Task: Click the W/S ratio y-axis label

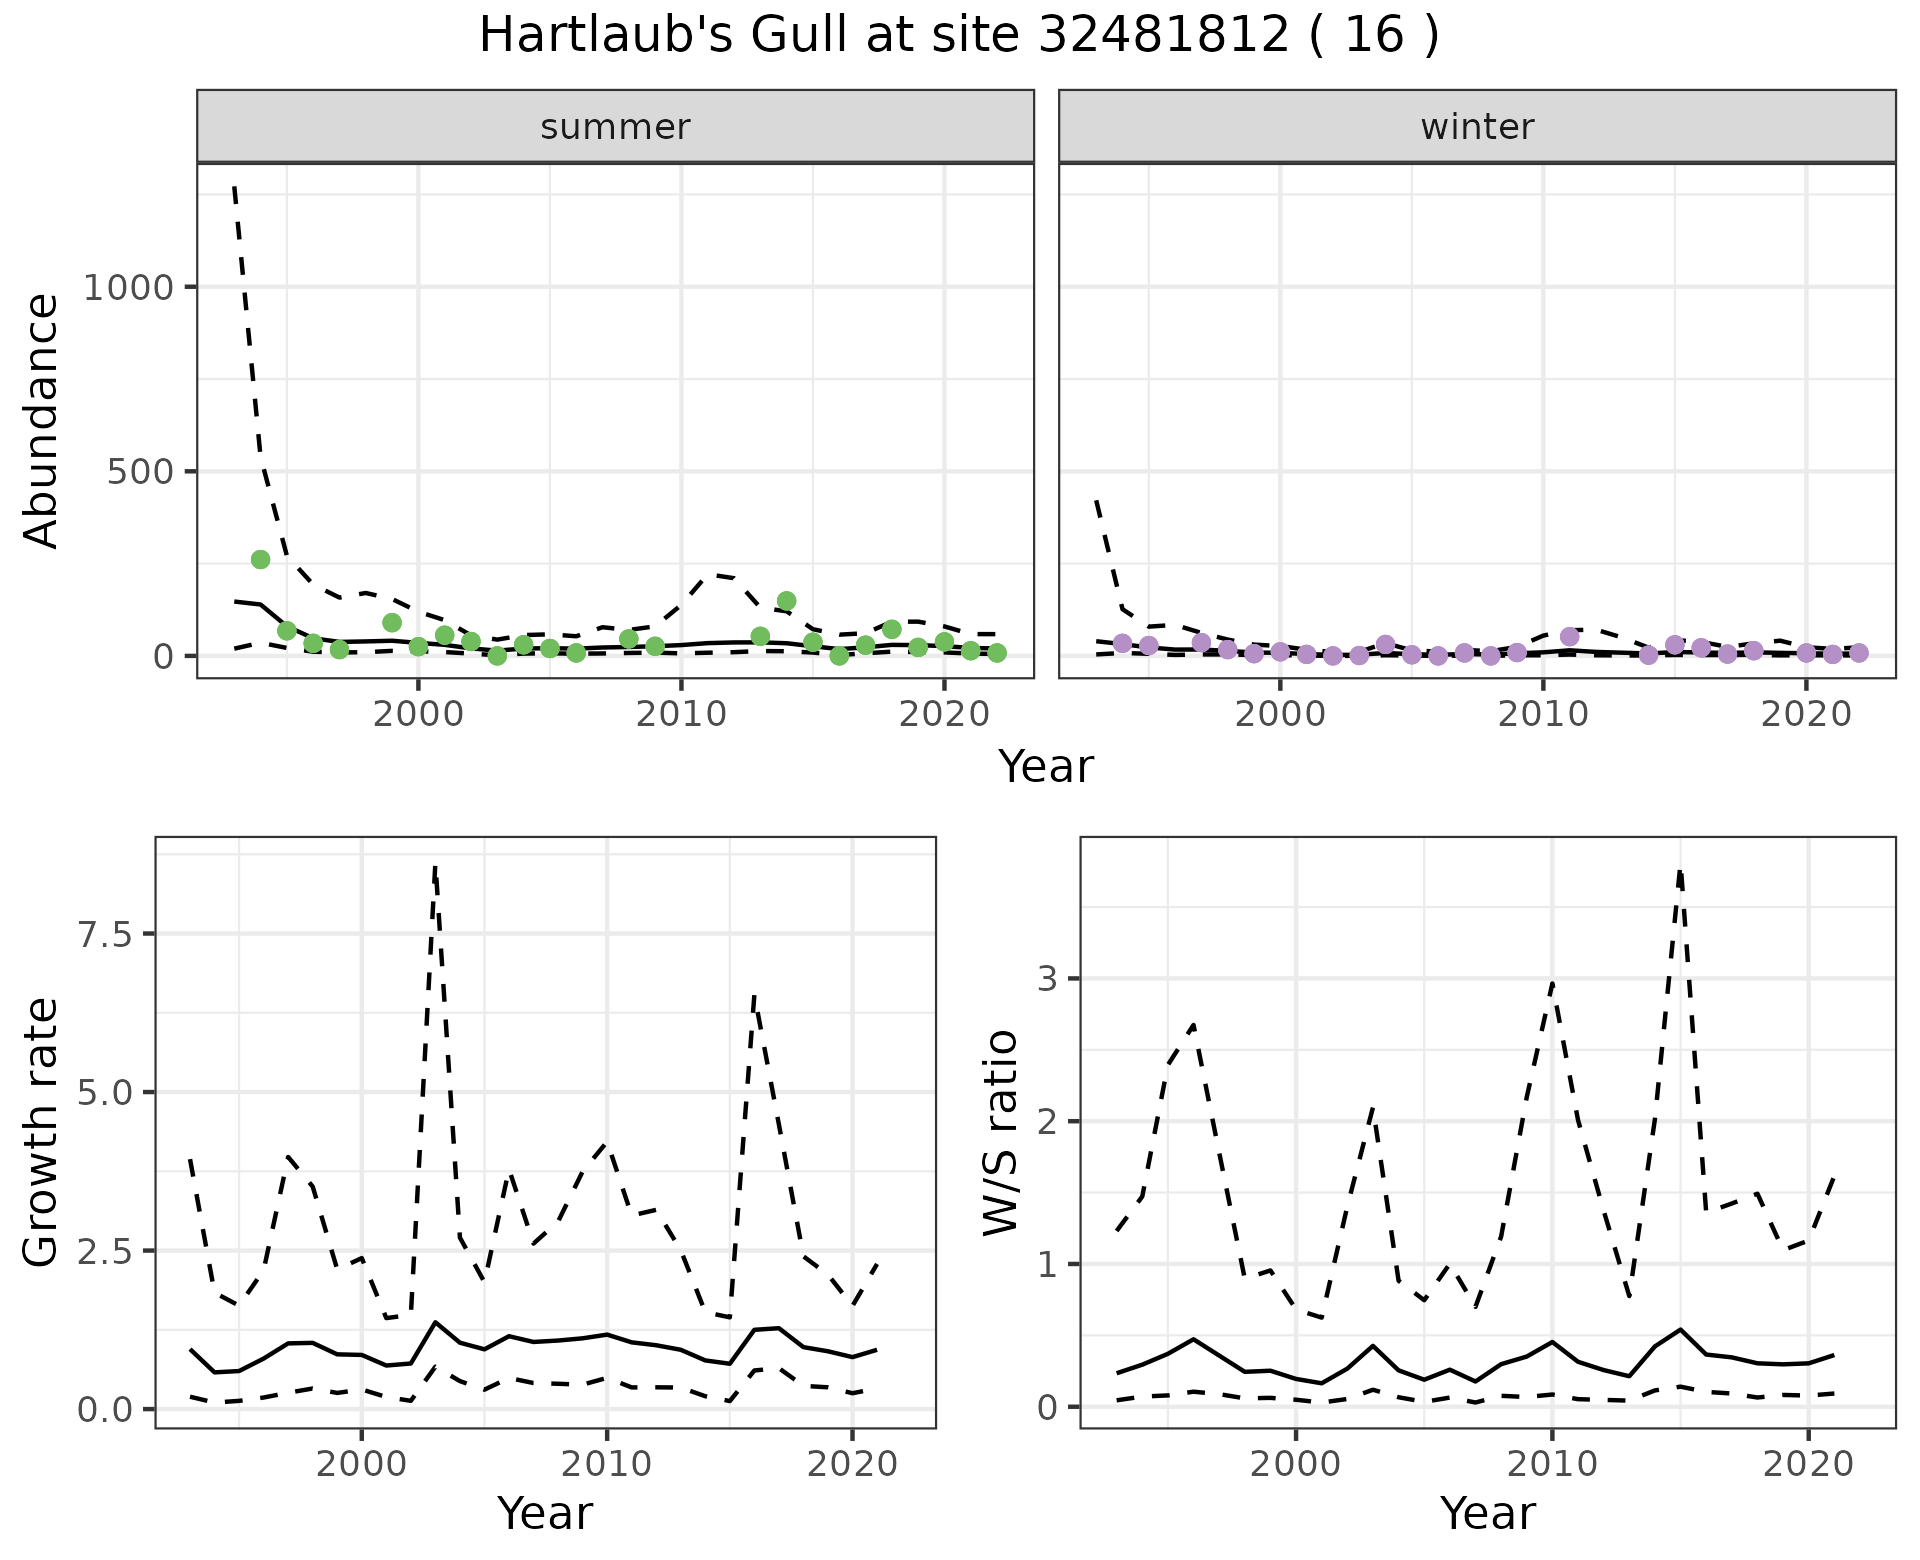Action: click(x=1000, y=1133)
